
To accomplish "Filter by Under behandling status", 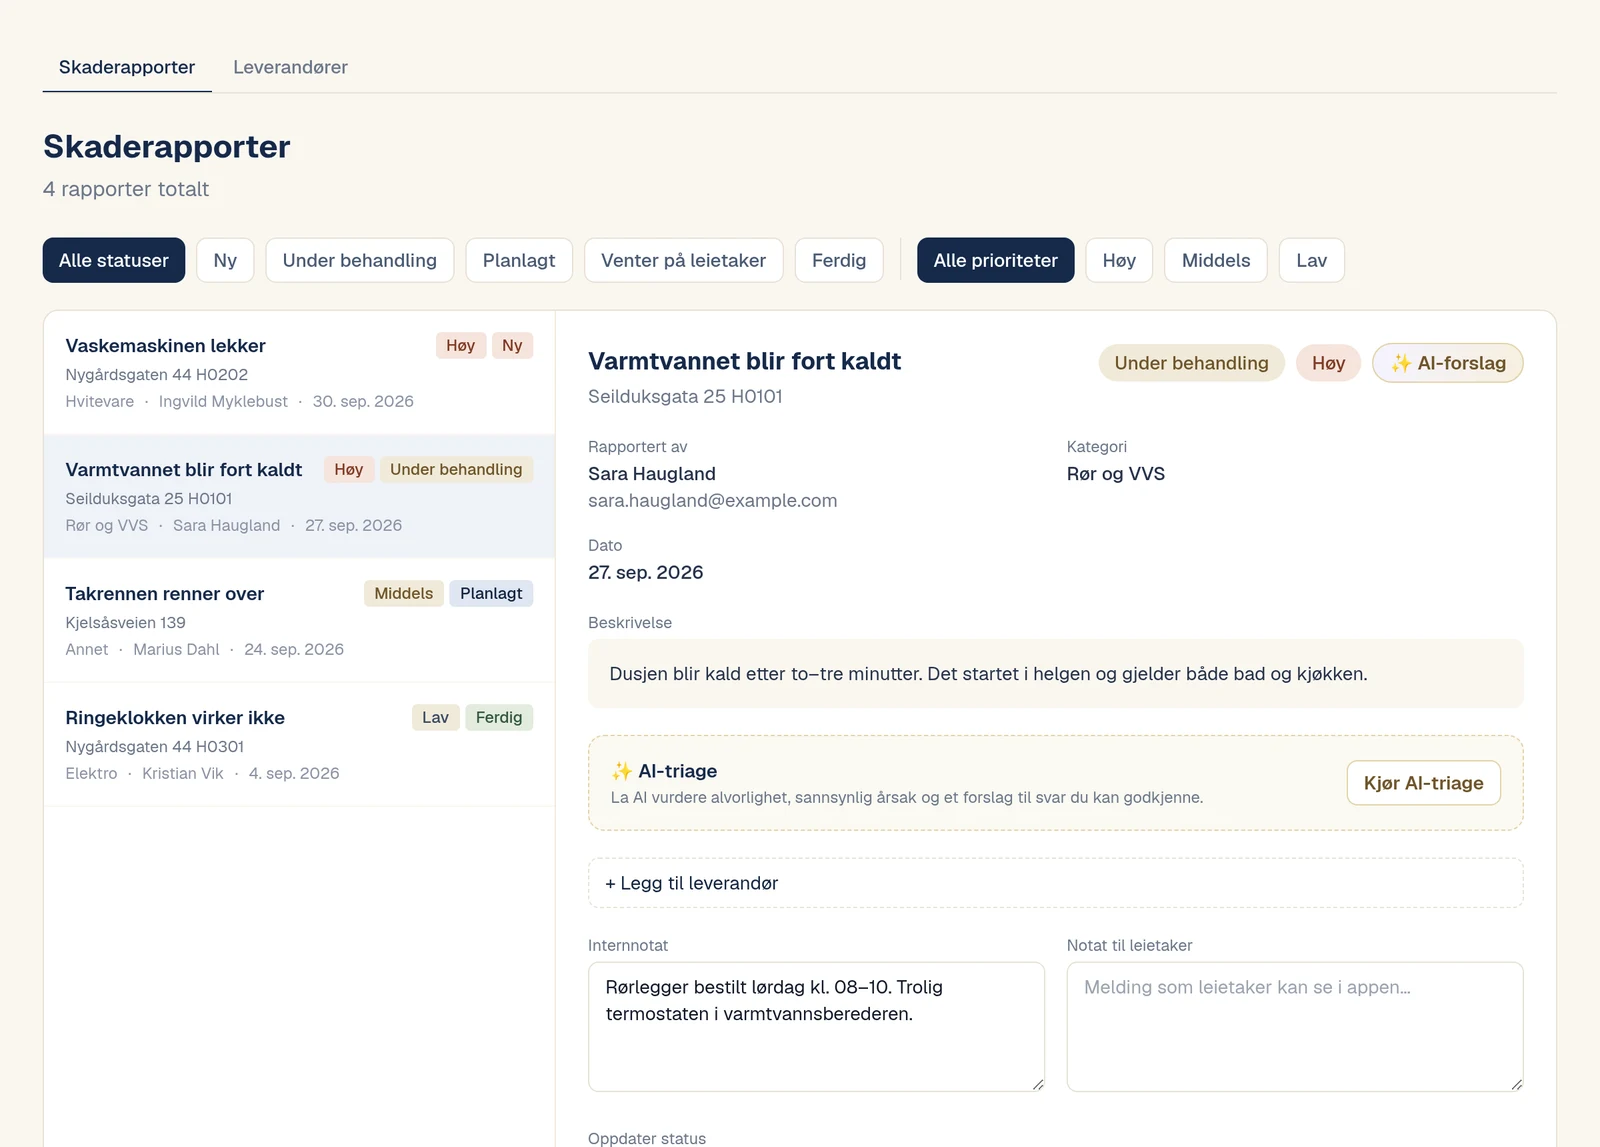I will tap(360, 260).
